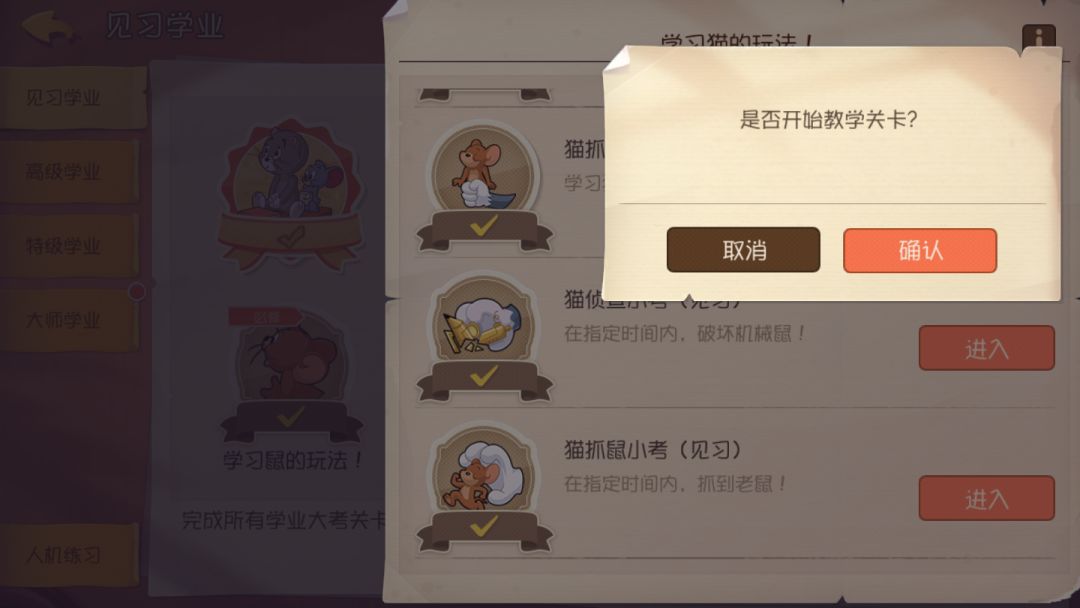Click the checkmark under the Tom medal
The height and width of the screenshot is (608, 1080).
pyautogui.click(x=291, y=238)
